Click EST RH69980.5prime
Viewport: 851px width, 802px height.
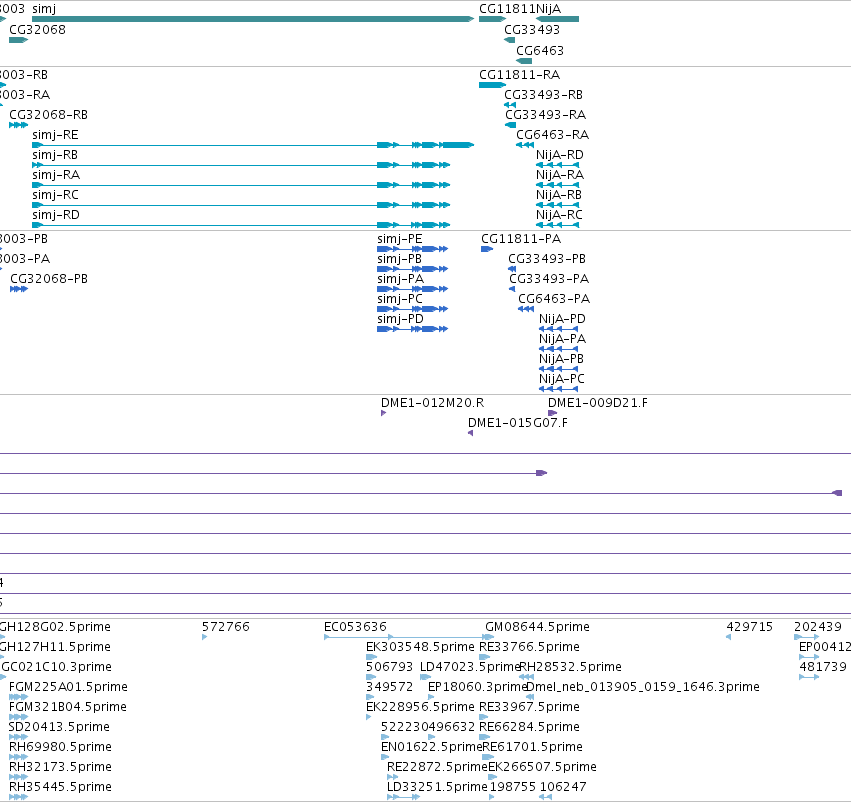click(18, 757)
